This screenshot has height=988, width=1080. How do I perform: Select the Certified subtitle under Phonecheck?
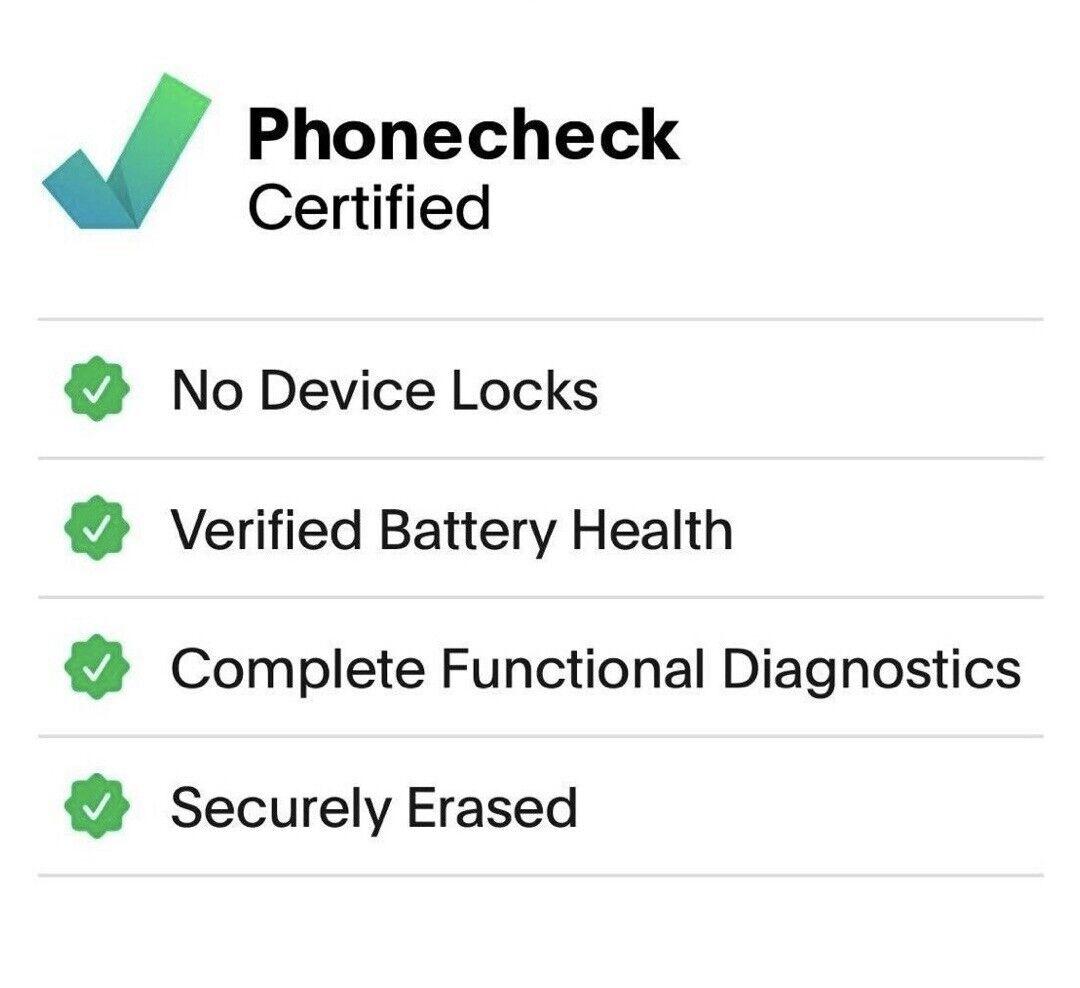(x=369, y=208)
